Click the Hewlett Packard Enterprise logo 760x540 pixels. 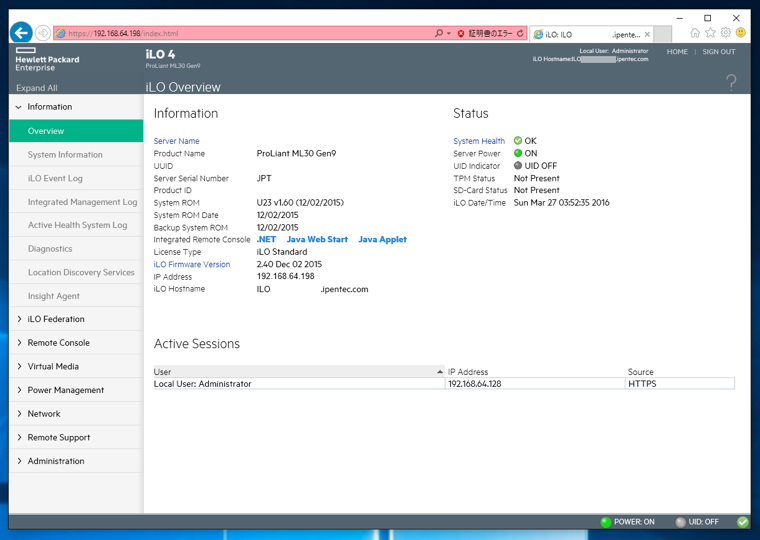tap(47, 60)
